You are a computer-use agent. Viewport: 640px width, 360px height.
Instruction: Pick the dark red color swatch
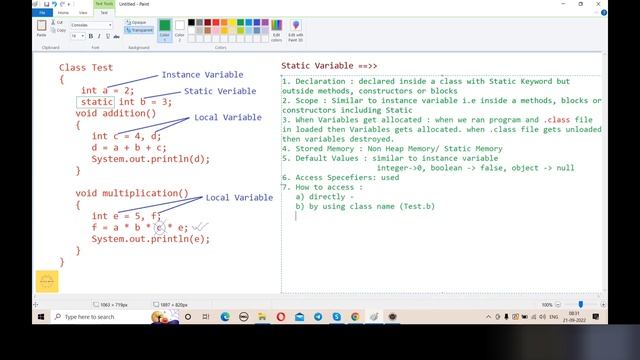click(207, 22)
